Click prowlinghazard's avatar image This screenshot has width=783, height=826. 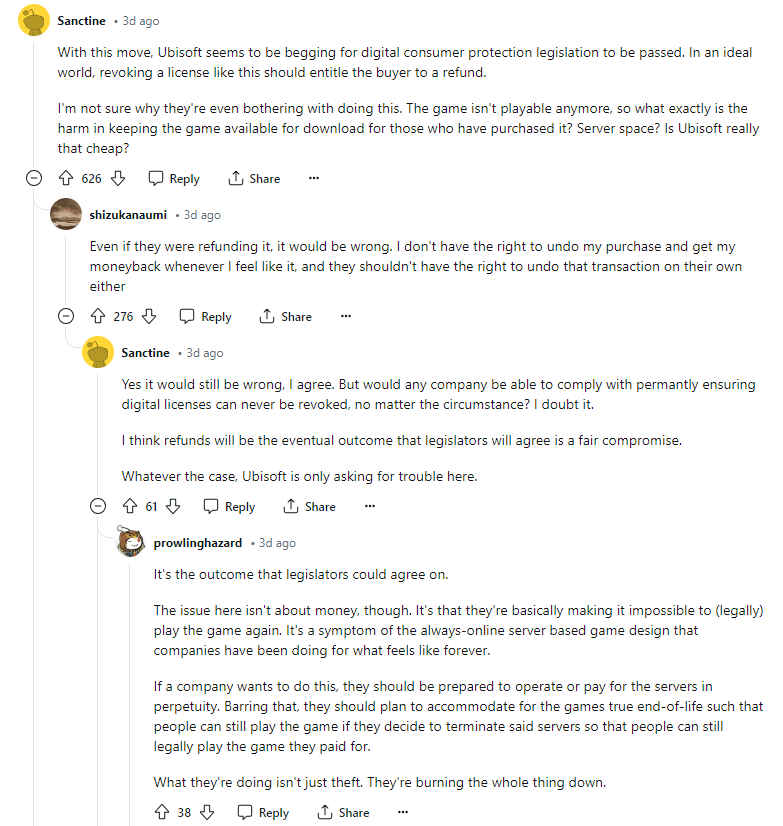130,543
